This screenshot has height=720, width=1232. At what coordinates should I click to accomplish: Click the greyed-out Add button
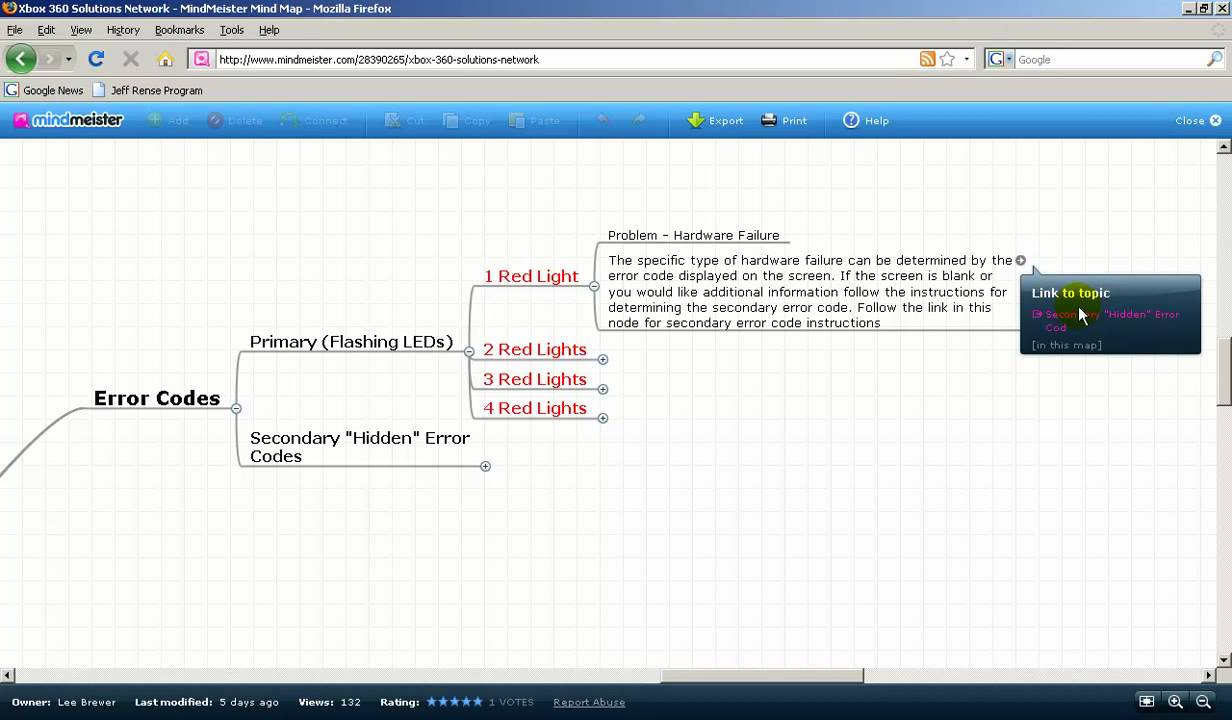tap(168, 120)
